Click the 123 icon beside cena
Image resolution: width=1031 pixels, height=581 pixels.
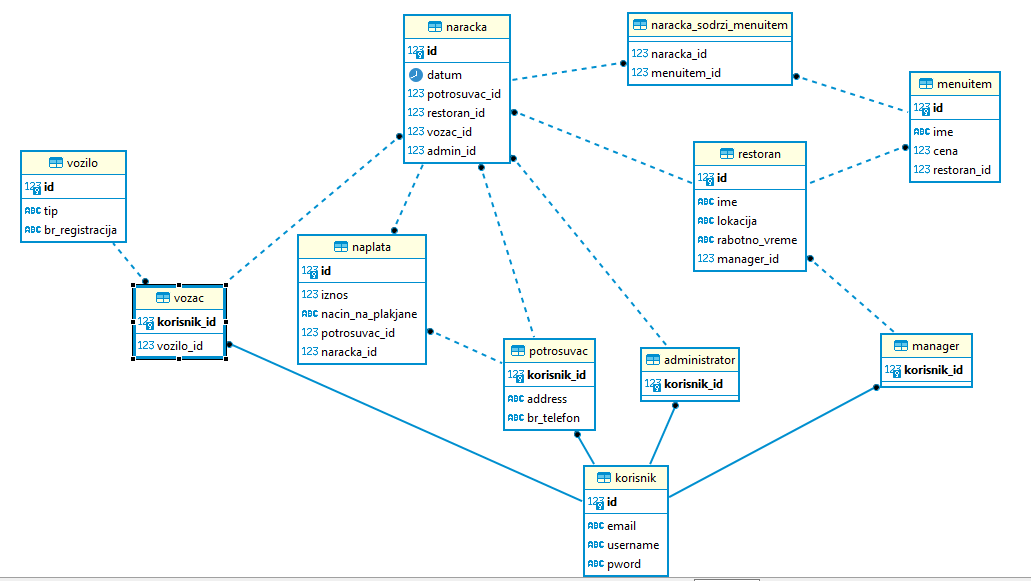[x=921, y=151]
